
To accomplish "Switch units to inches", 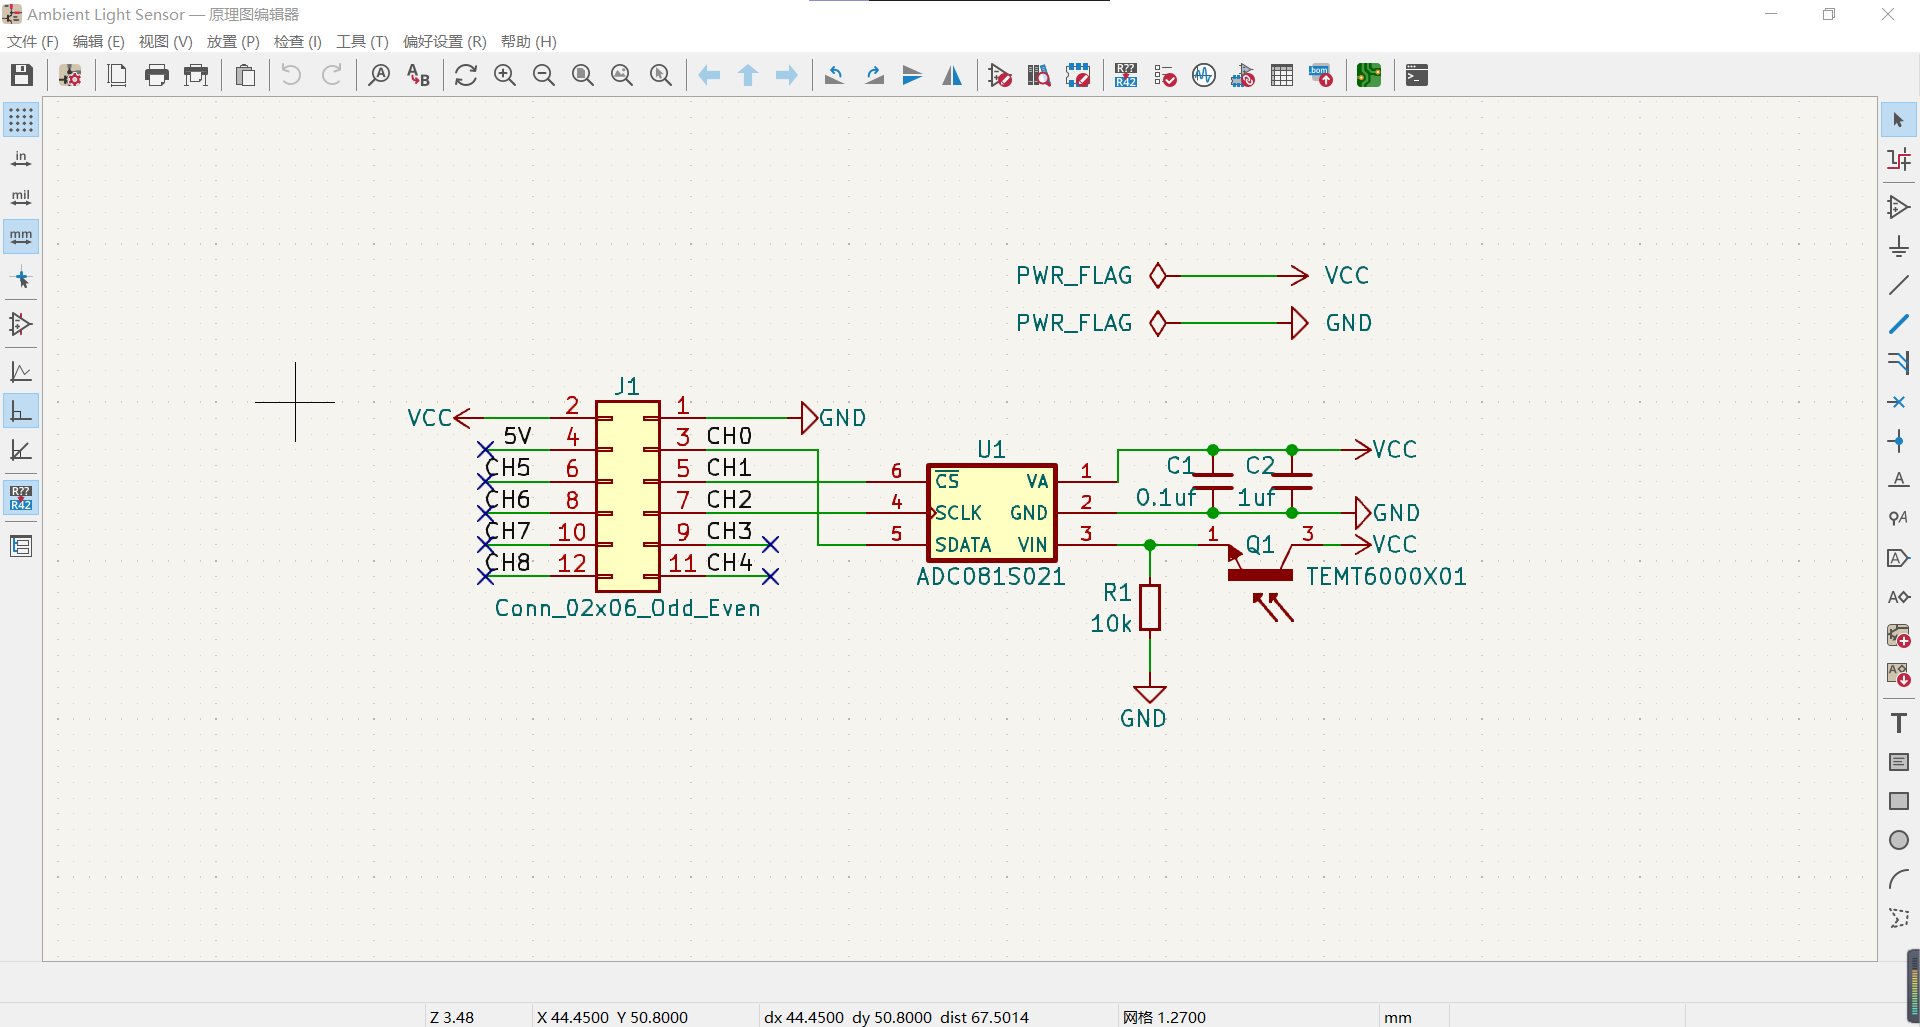I will [x=21, y=159].
